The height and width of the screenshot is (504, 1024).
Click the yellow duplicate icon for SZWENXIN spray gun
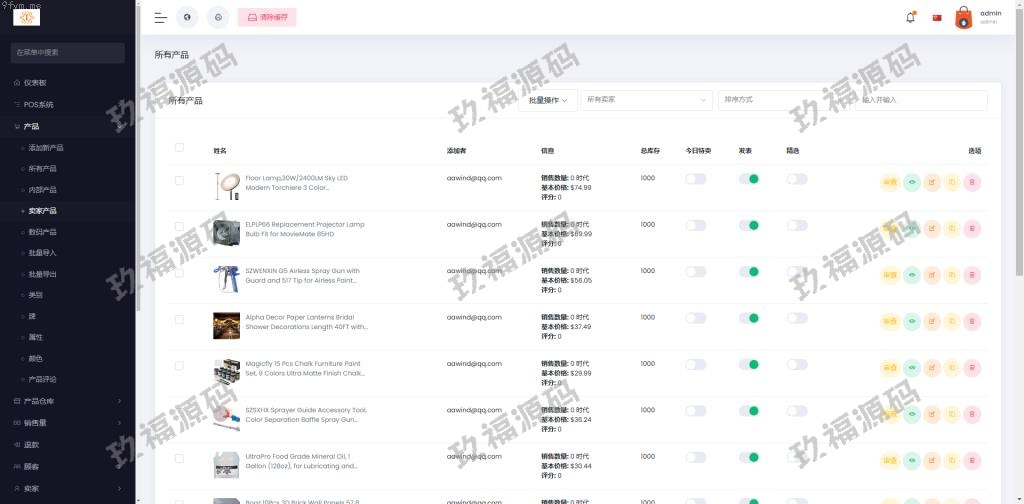tap(952, 275)
